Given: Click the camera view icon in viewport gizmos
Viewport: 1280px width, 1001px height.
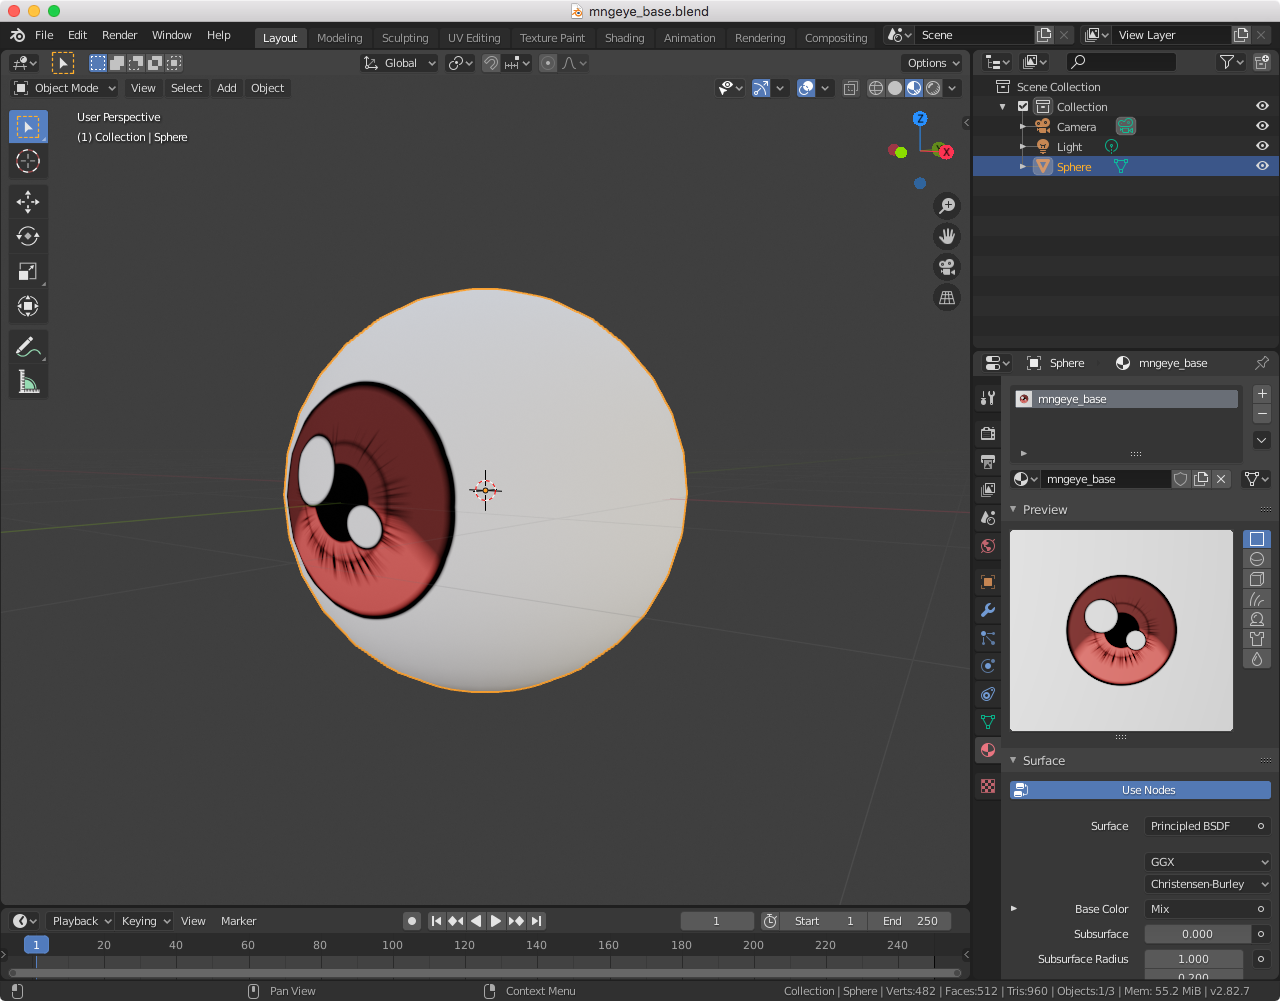Looking at the screenshot, I should pyautogui.click(x=946, y=266).
